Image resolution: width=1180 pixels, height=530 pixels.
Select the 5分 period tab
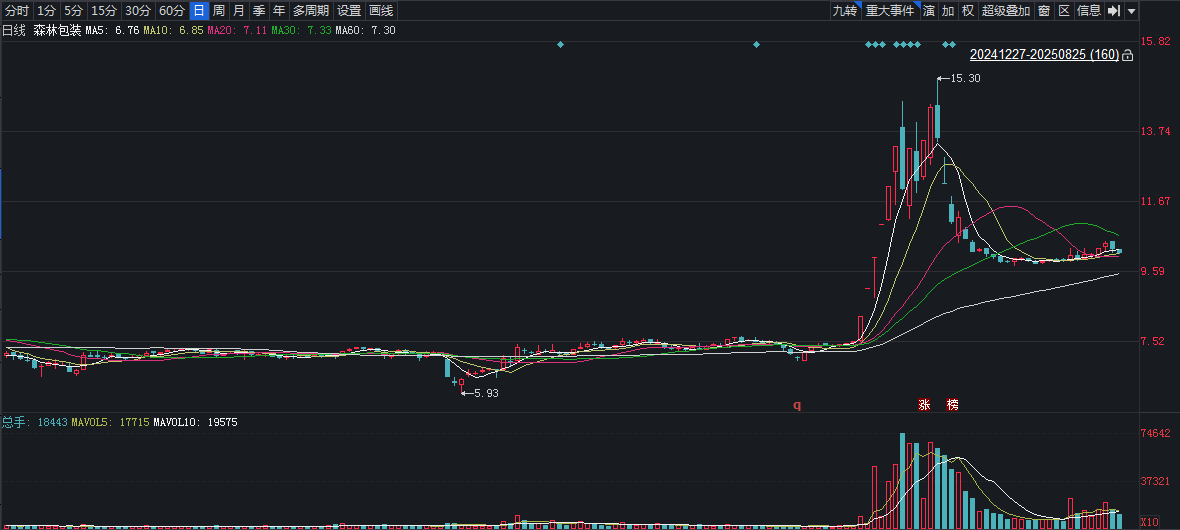point(73,11)
